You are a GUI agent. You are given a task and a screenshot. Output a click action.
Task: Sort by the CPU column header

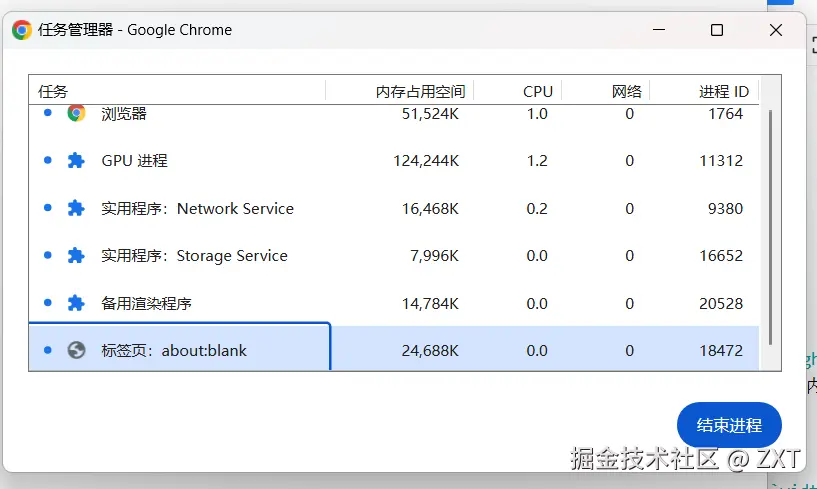517,91
